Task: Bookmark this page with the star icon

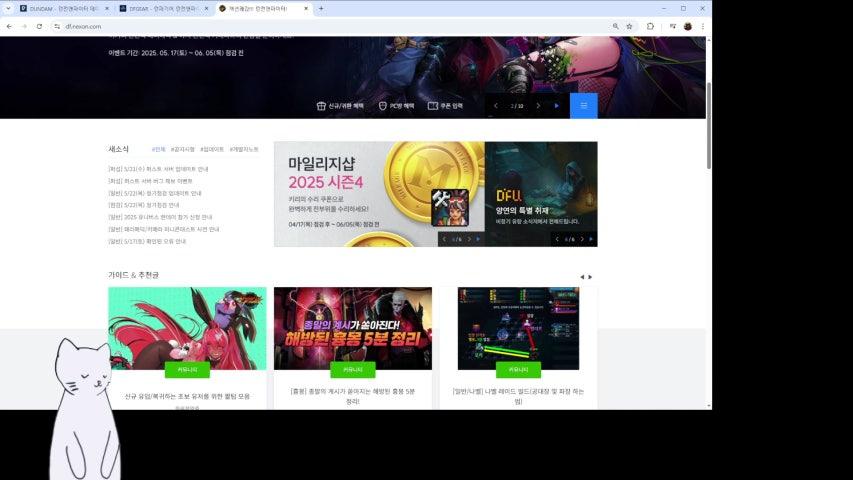Action: click(629, 26)
